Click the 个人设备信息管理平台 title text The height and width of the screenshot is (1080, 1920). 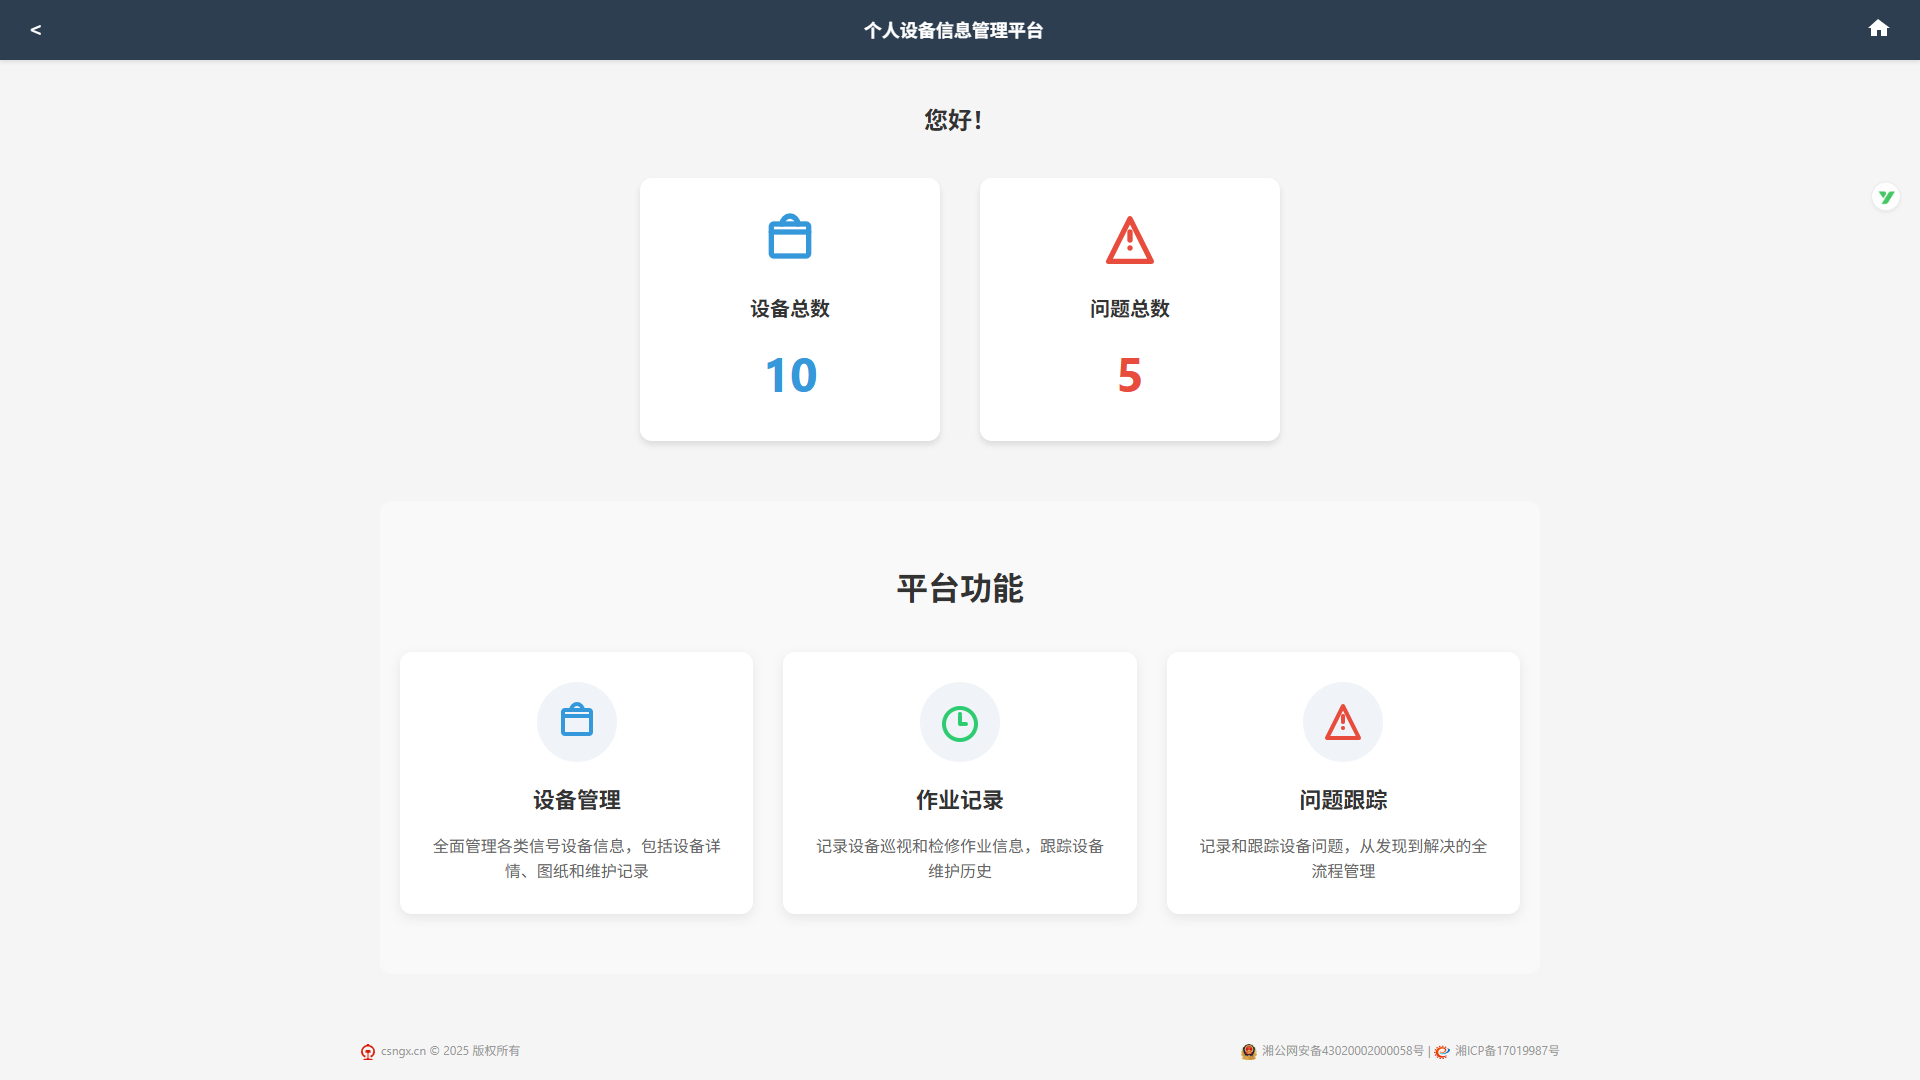point(953,30)
